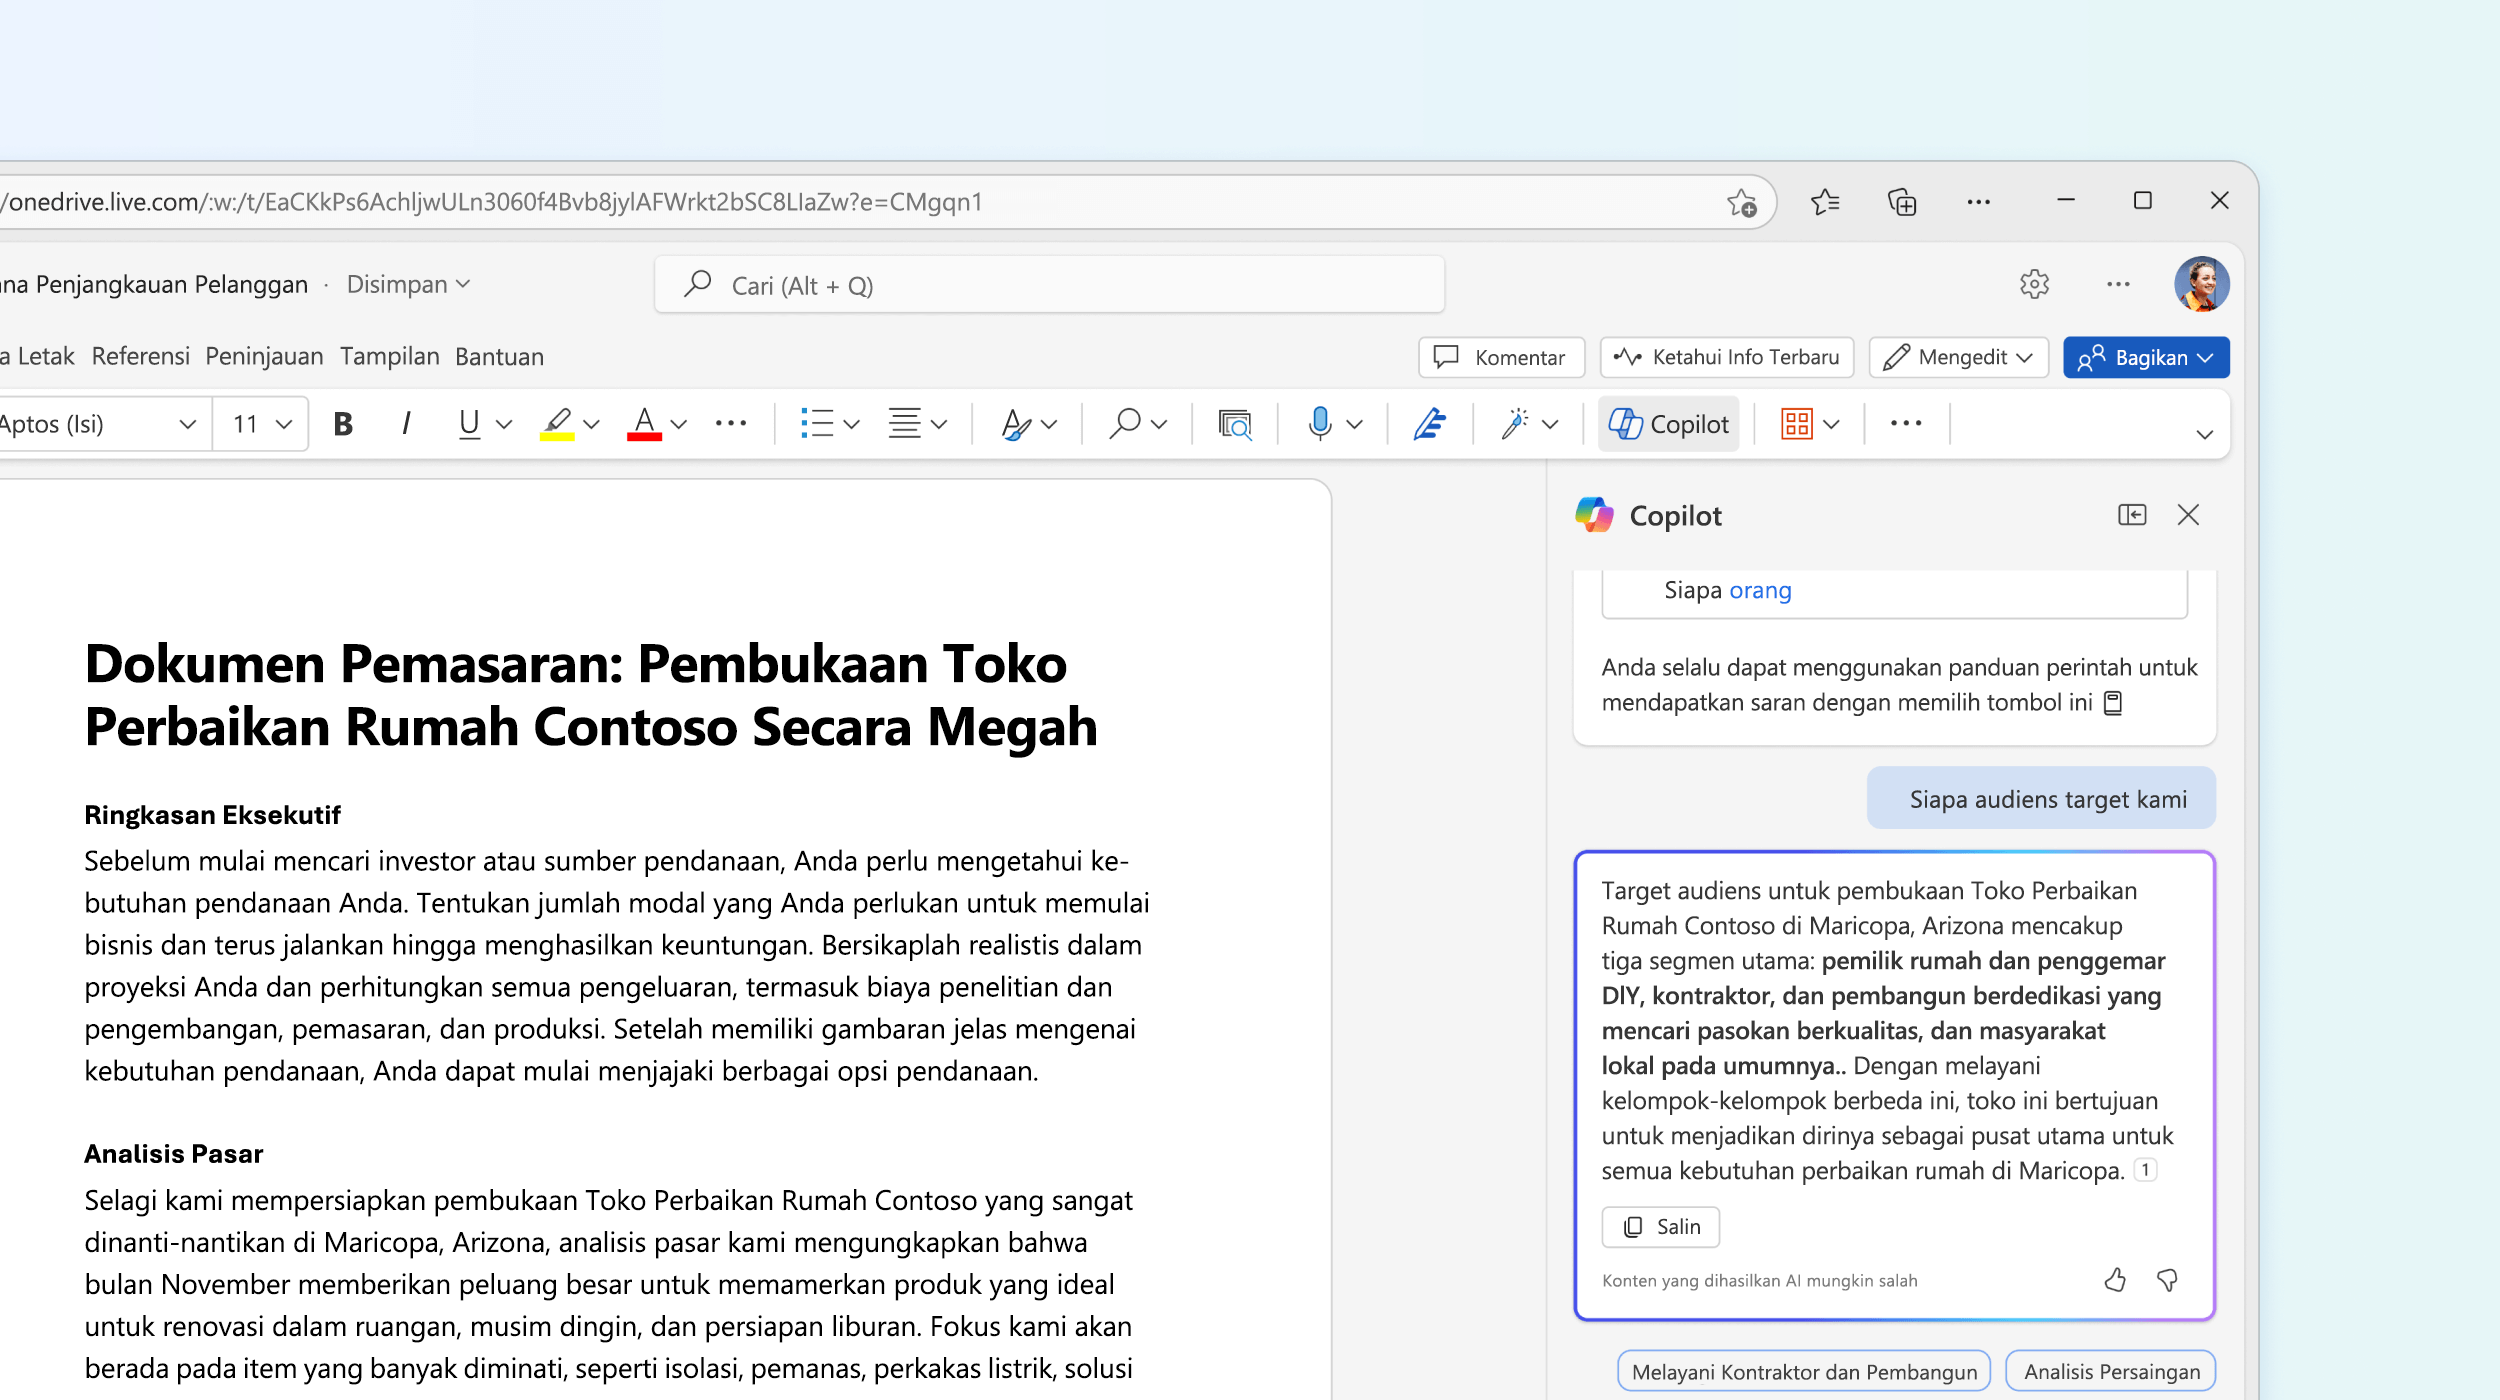Screen dimensions: 2500x1400
Task: Toggle Italic formatting
Action: point(406,424)
